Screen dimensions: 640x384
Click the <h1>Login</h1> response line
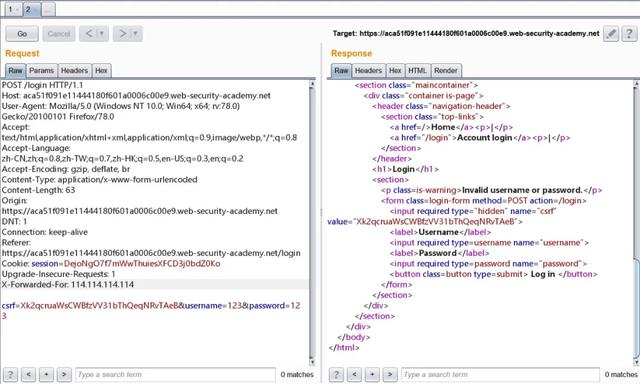405,169
